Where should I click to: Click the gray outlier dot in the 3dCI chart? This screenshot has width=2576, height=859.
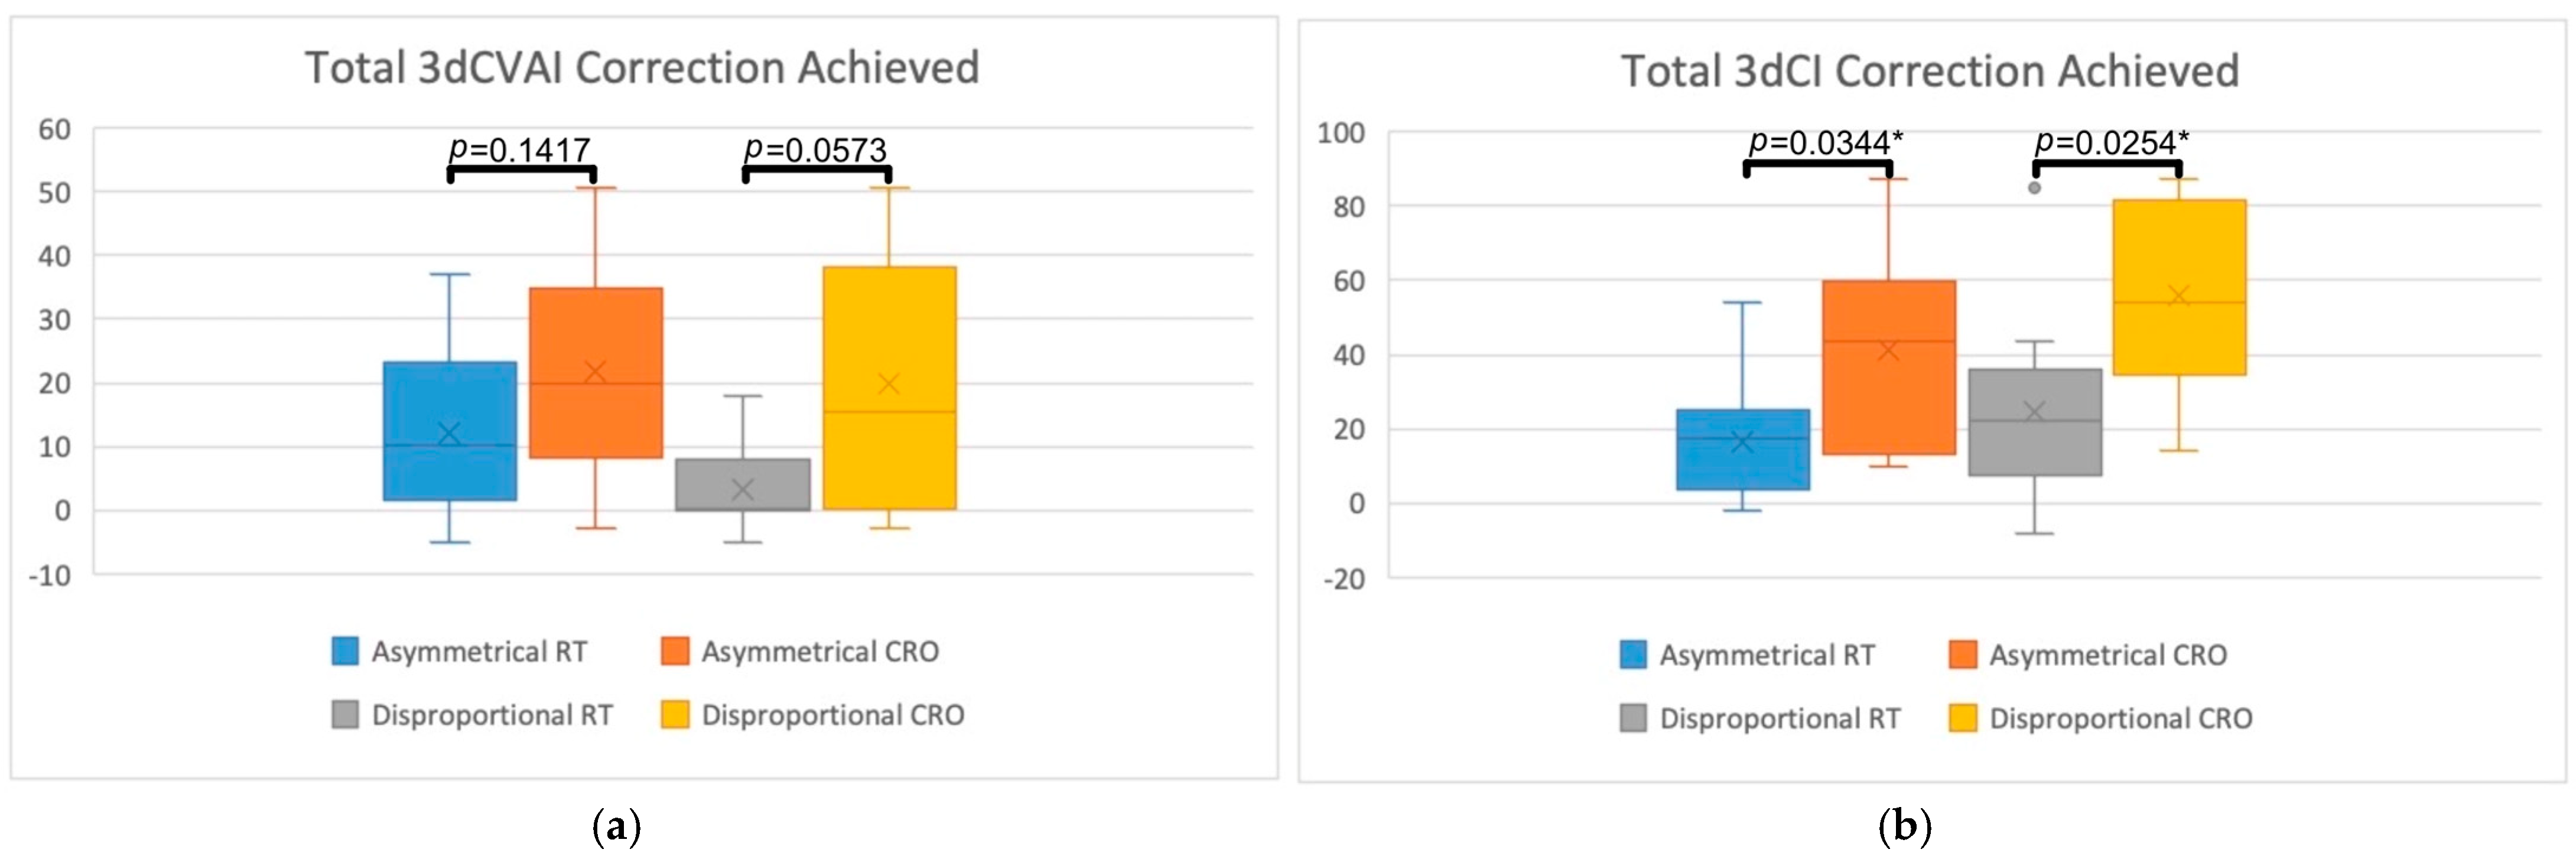tap(2034, 188)
